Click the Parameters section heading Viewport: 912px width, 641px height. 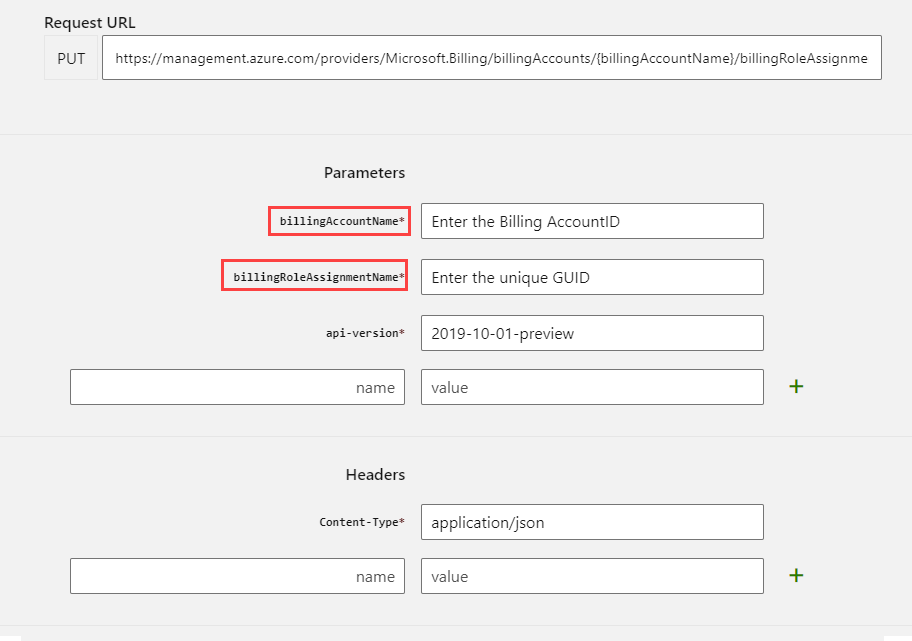(364, 172)
